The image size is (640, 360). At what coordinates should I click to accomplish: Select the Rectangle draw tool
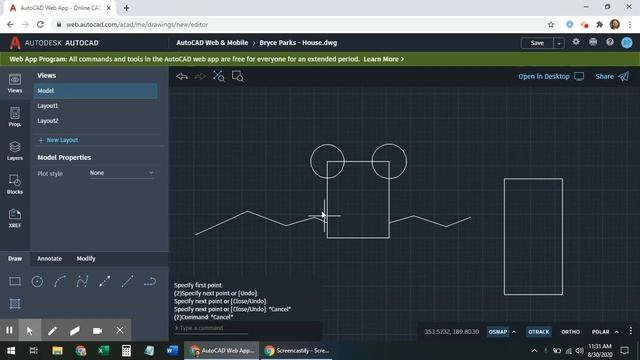tap(15, 281)
